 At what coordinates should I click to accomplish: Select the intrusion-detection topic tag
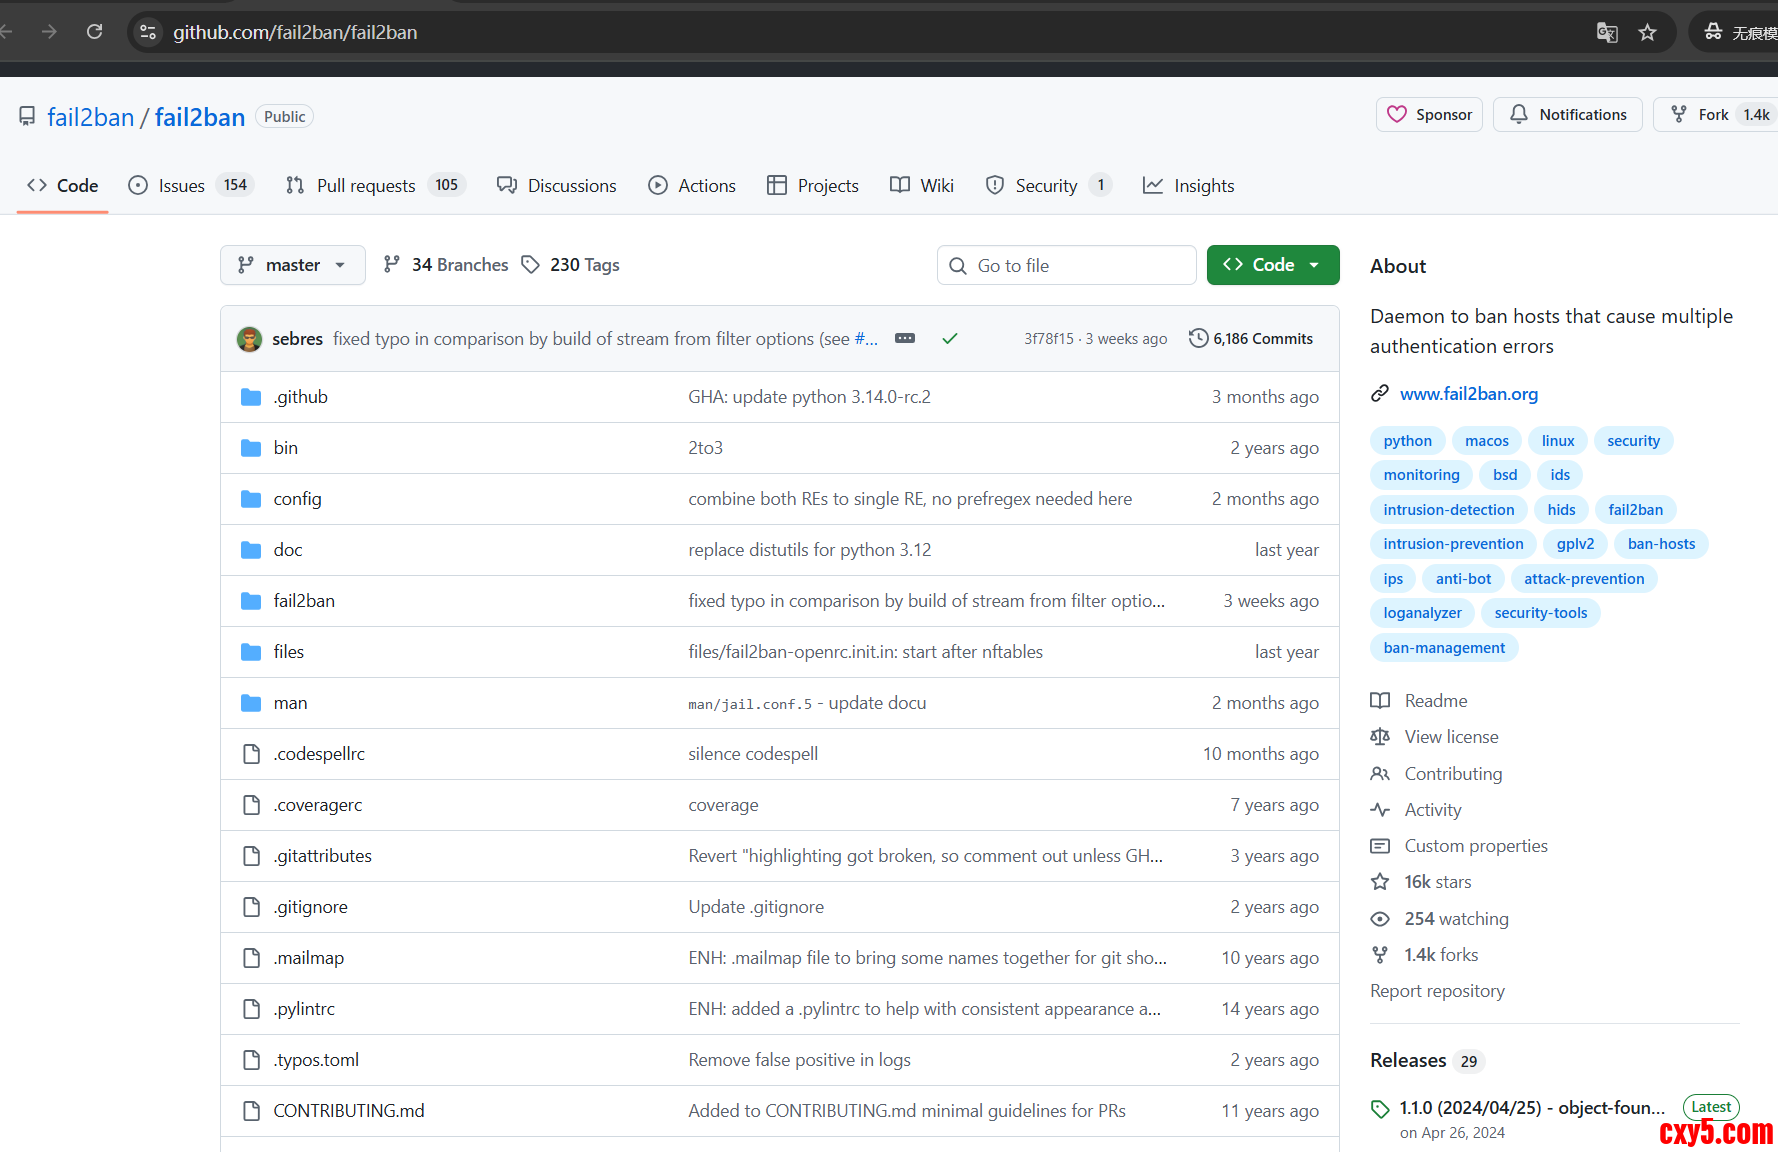coord(1448,510)
